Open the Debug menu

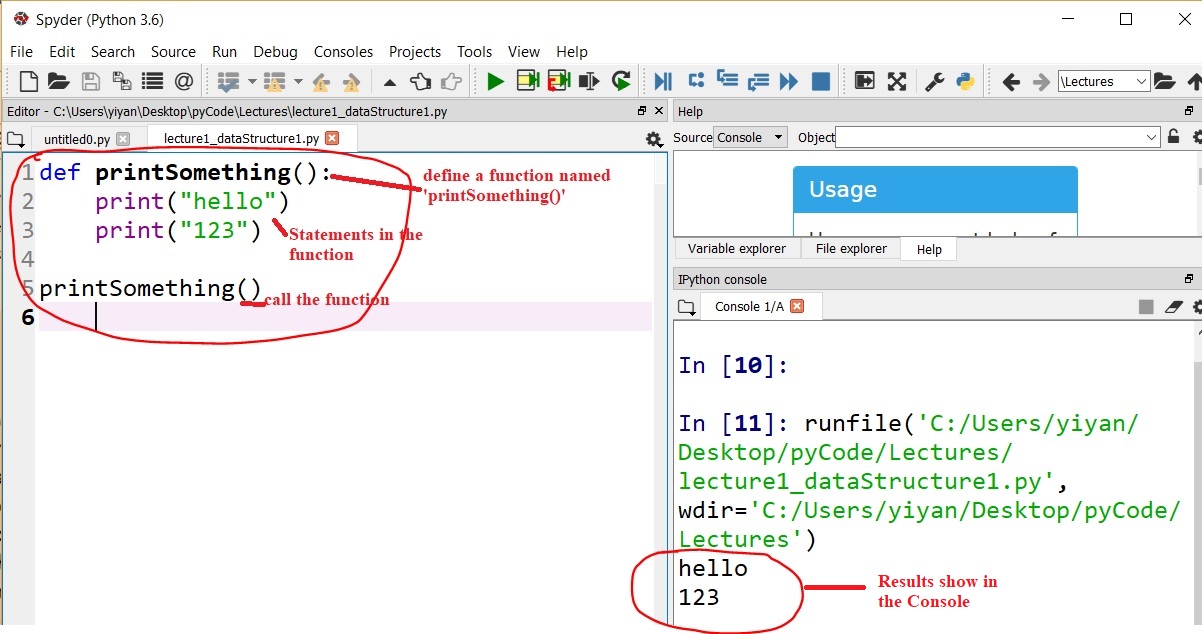click(276, 51)
